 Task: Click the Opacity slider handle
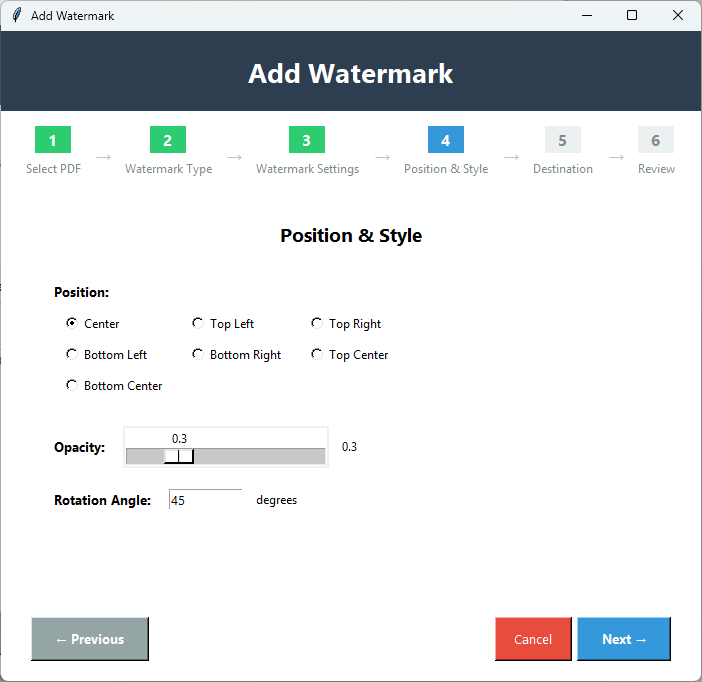tap(179, 456)
